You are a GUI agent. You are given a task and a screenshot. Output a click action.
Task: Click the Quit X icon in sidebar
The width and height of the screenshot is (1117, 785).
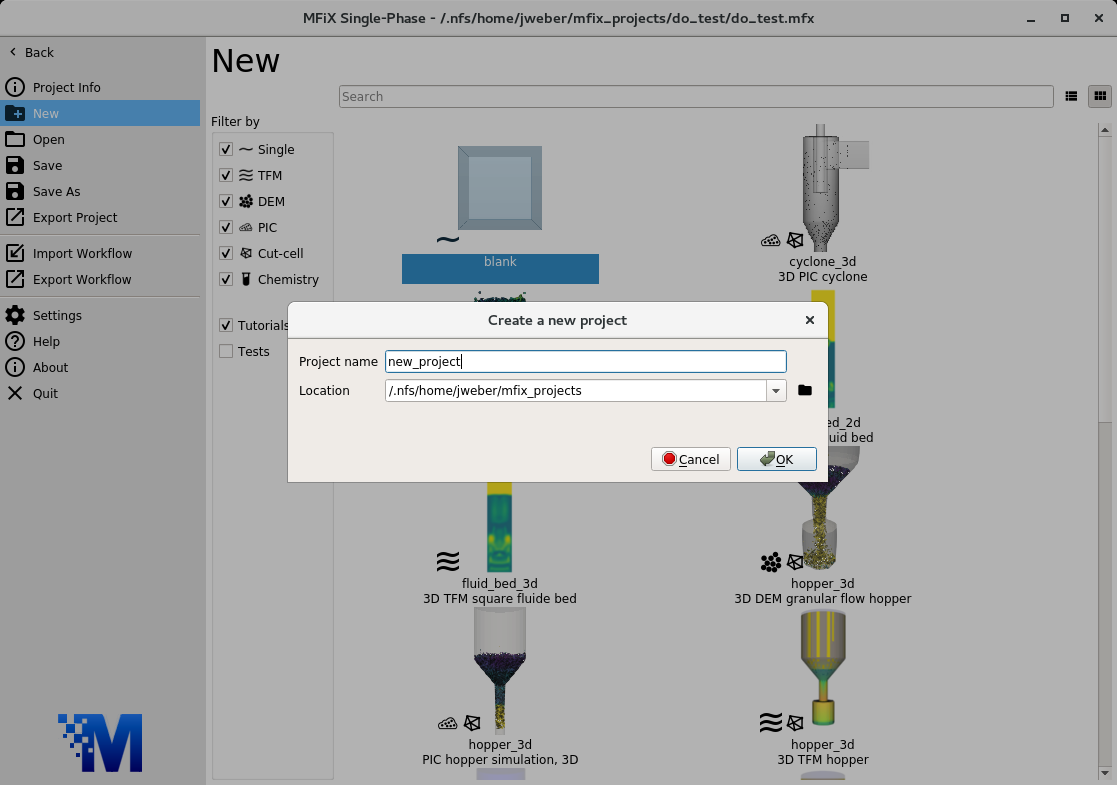pyautogui.click(x=15, y=393)
